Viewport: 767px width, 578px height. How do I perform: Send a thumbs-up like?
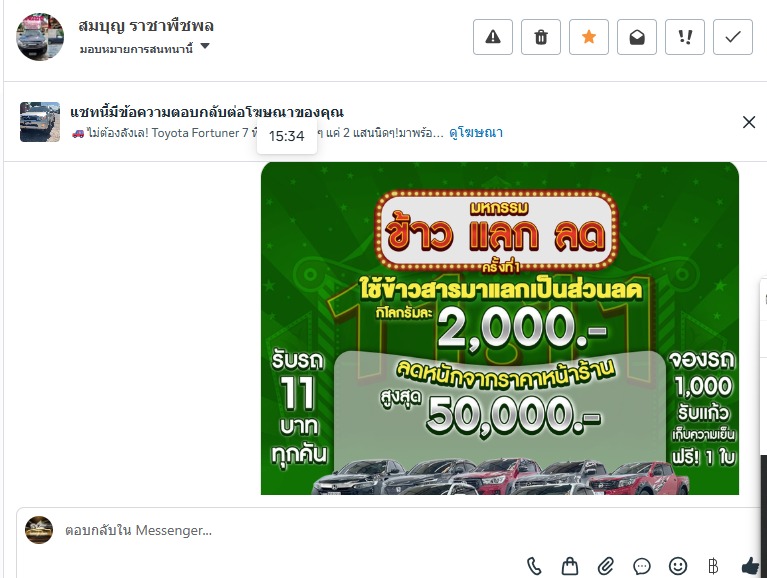(x=750, y=566)
